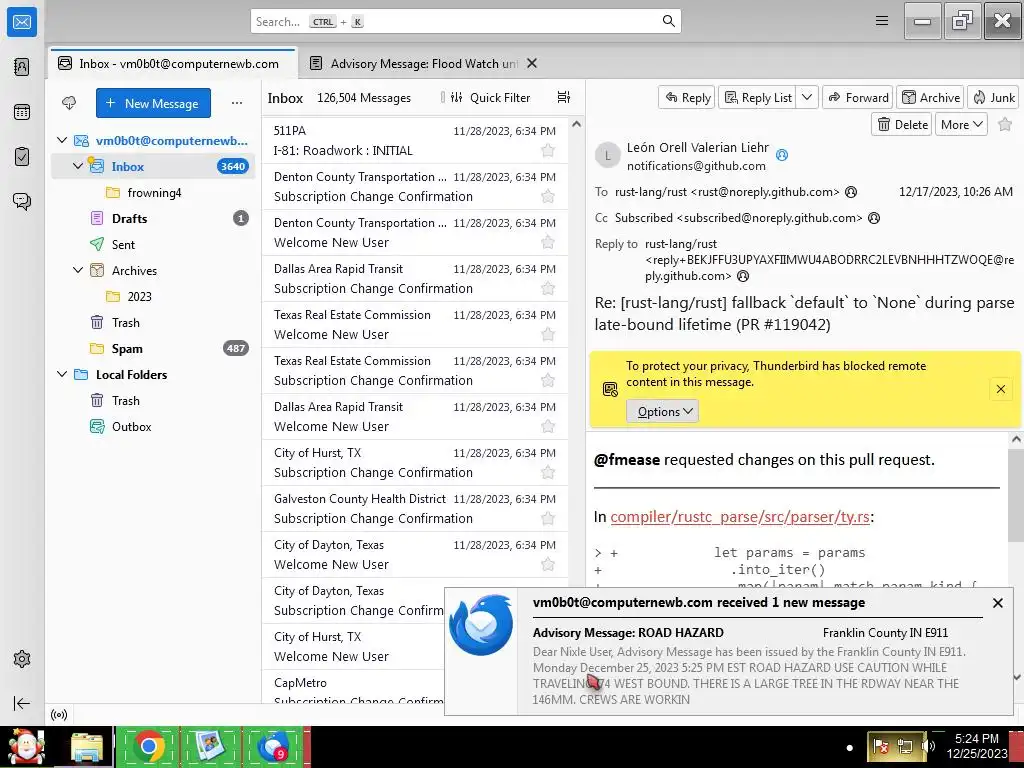Open the Thunderbird hamburger app menu
1024x768 pixels.
[x=882, y=21]
